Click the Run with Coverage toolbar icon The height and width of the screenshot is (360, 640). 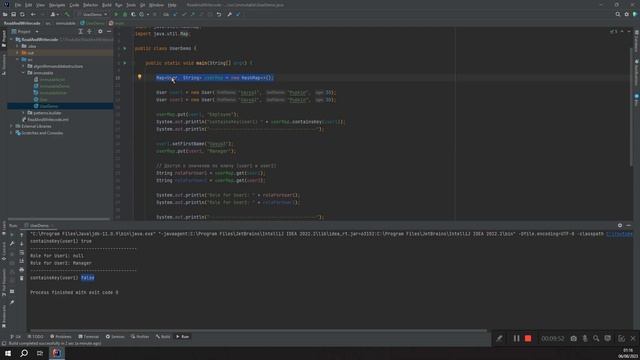coord(133,14)
